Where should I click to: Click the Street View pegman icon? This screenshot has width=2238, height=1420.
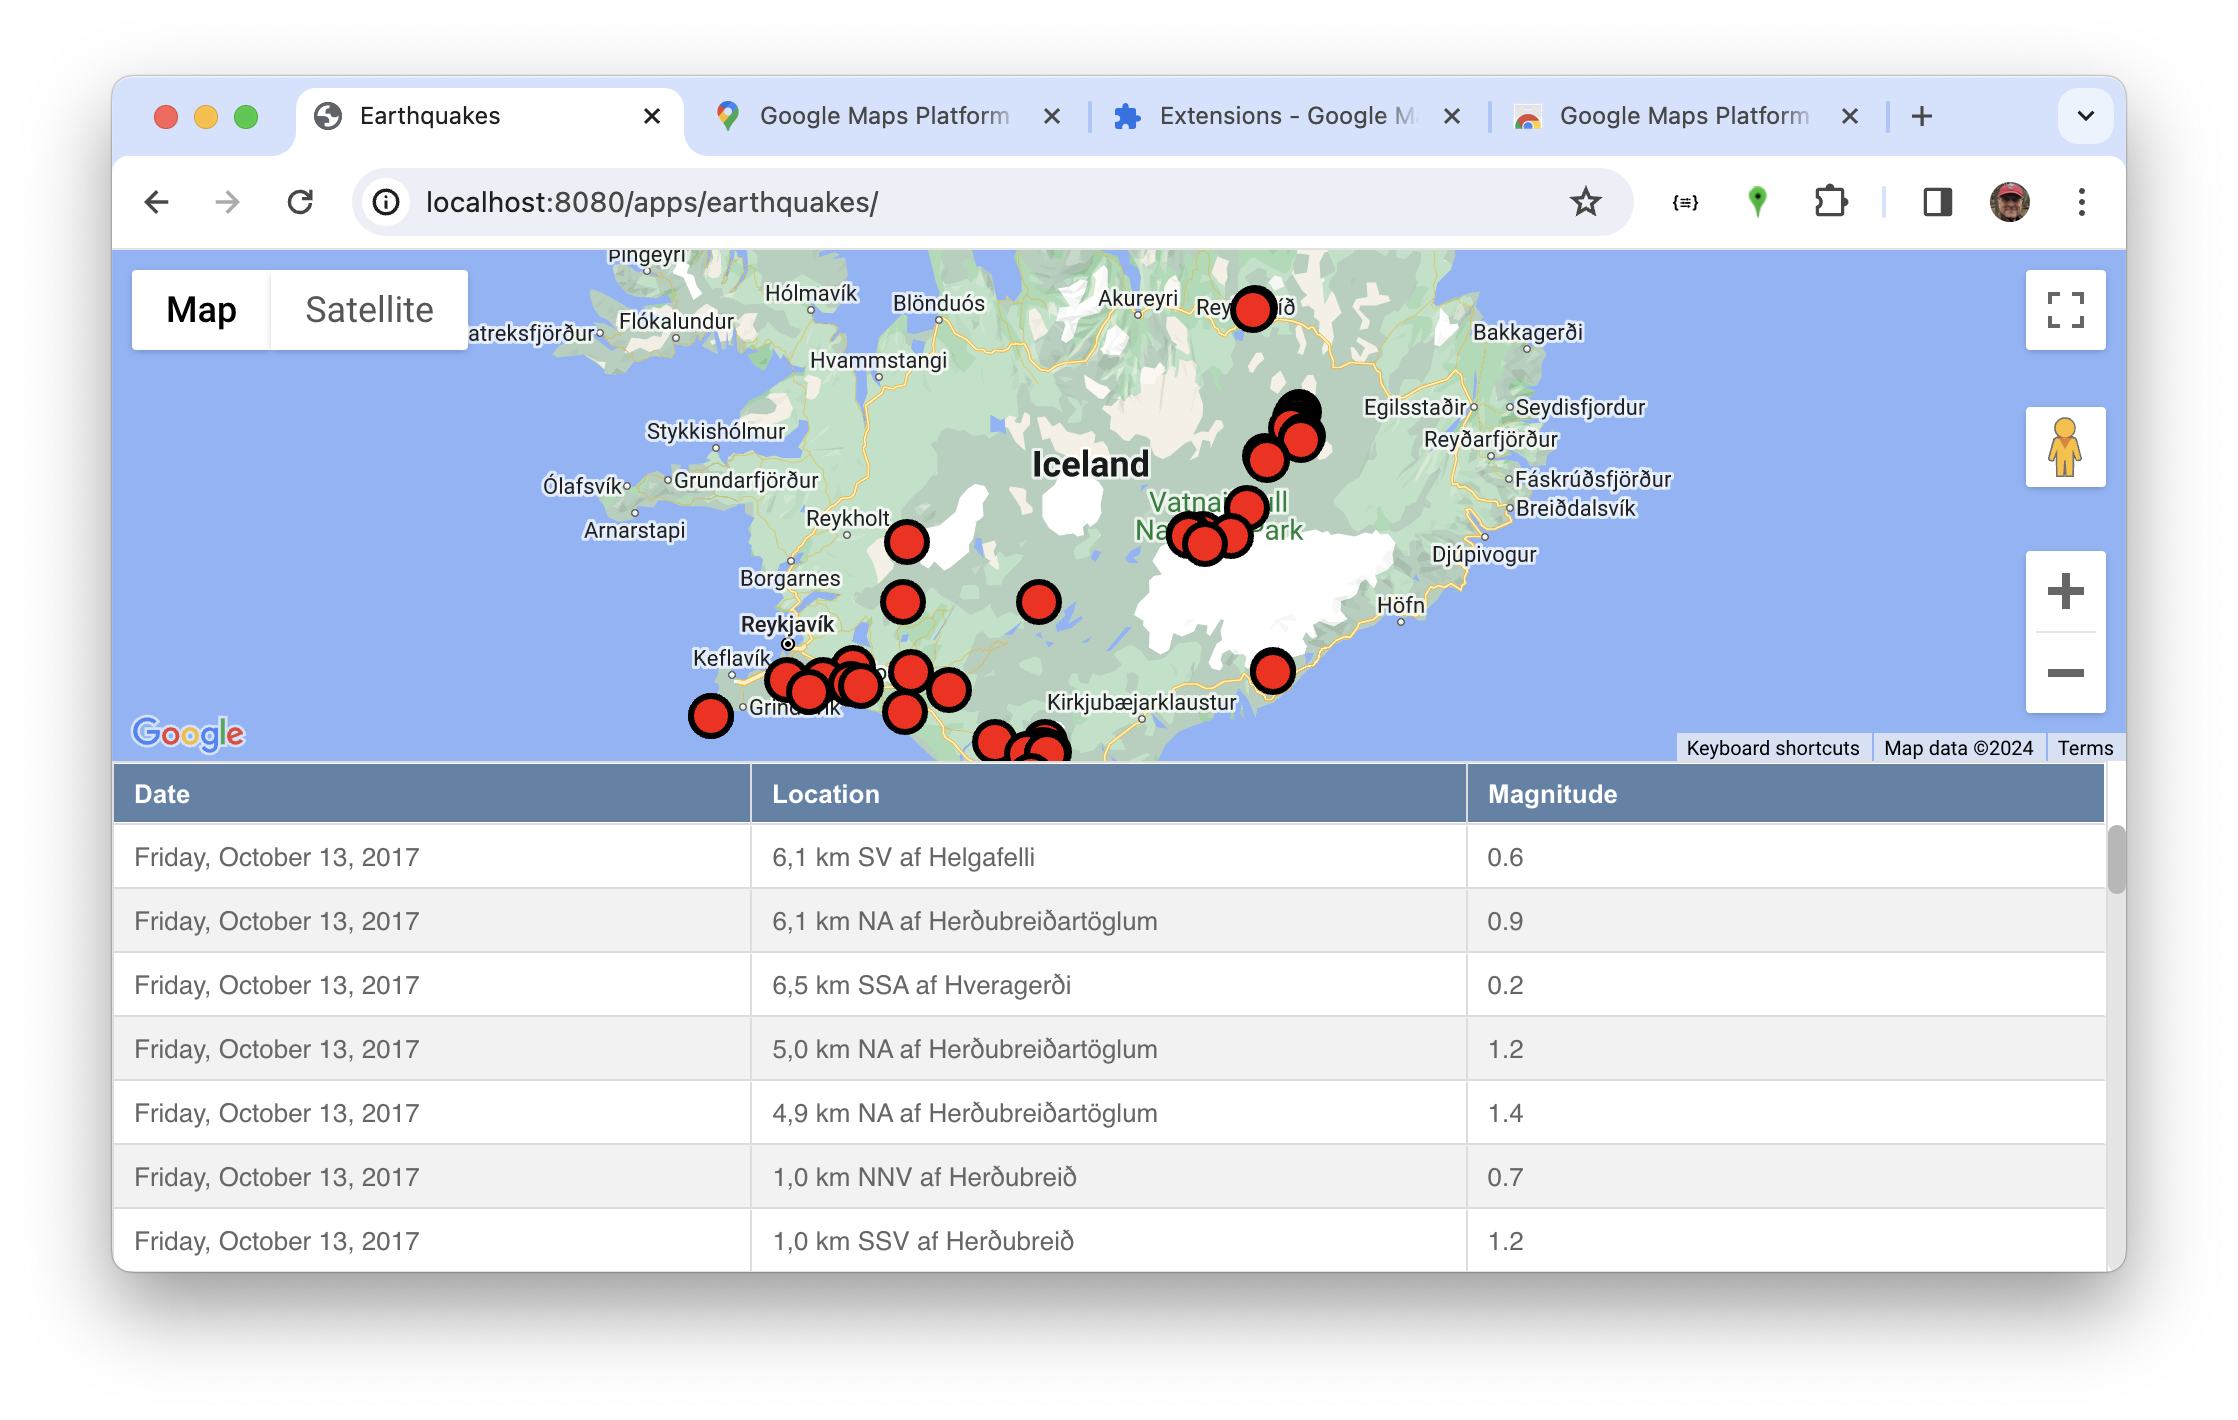coord(2065,447)
